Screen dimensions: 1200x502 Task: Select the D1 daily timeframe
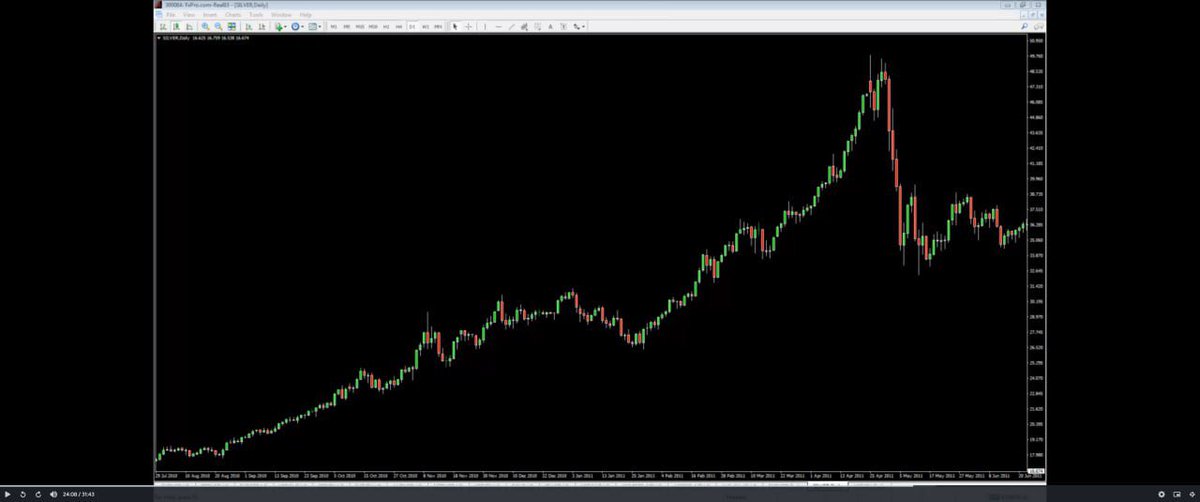412,27
